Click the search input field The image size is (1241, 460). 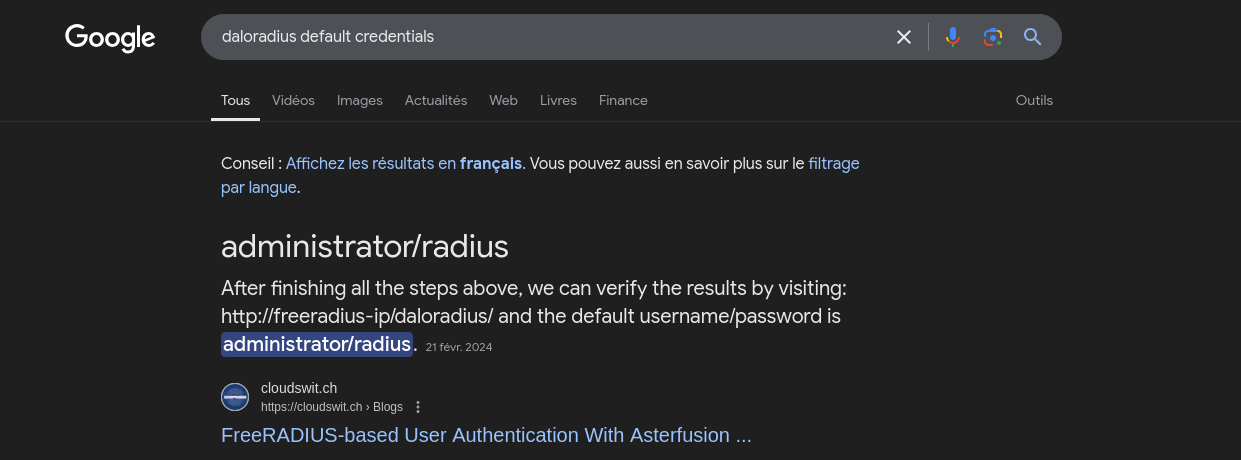[550, 37]
